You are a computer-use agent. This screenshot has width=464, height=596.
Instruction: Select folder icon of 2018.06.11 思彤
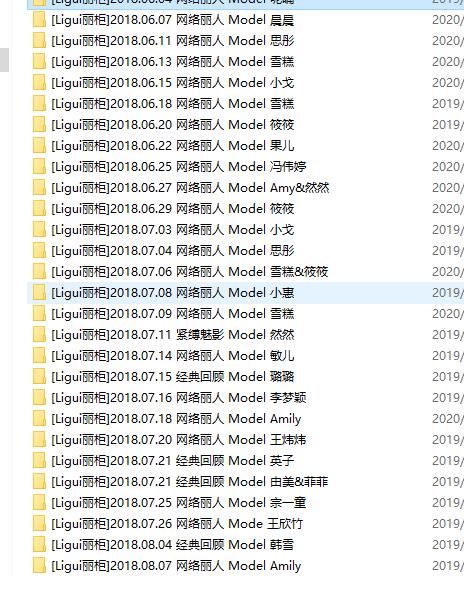click(x=39, y=41)
